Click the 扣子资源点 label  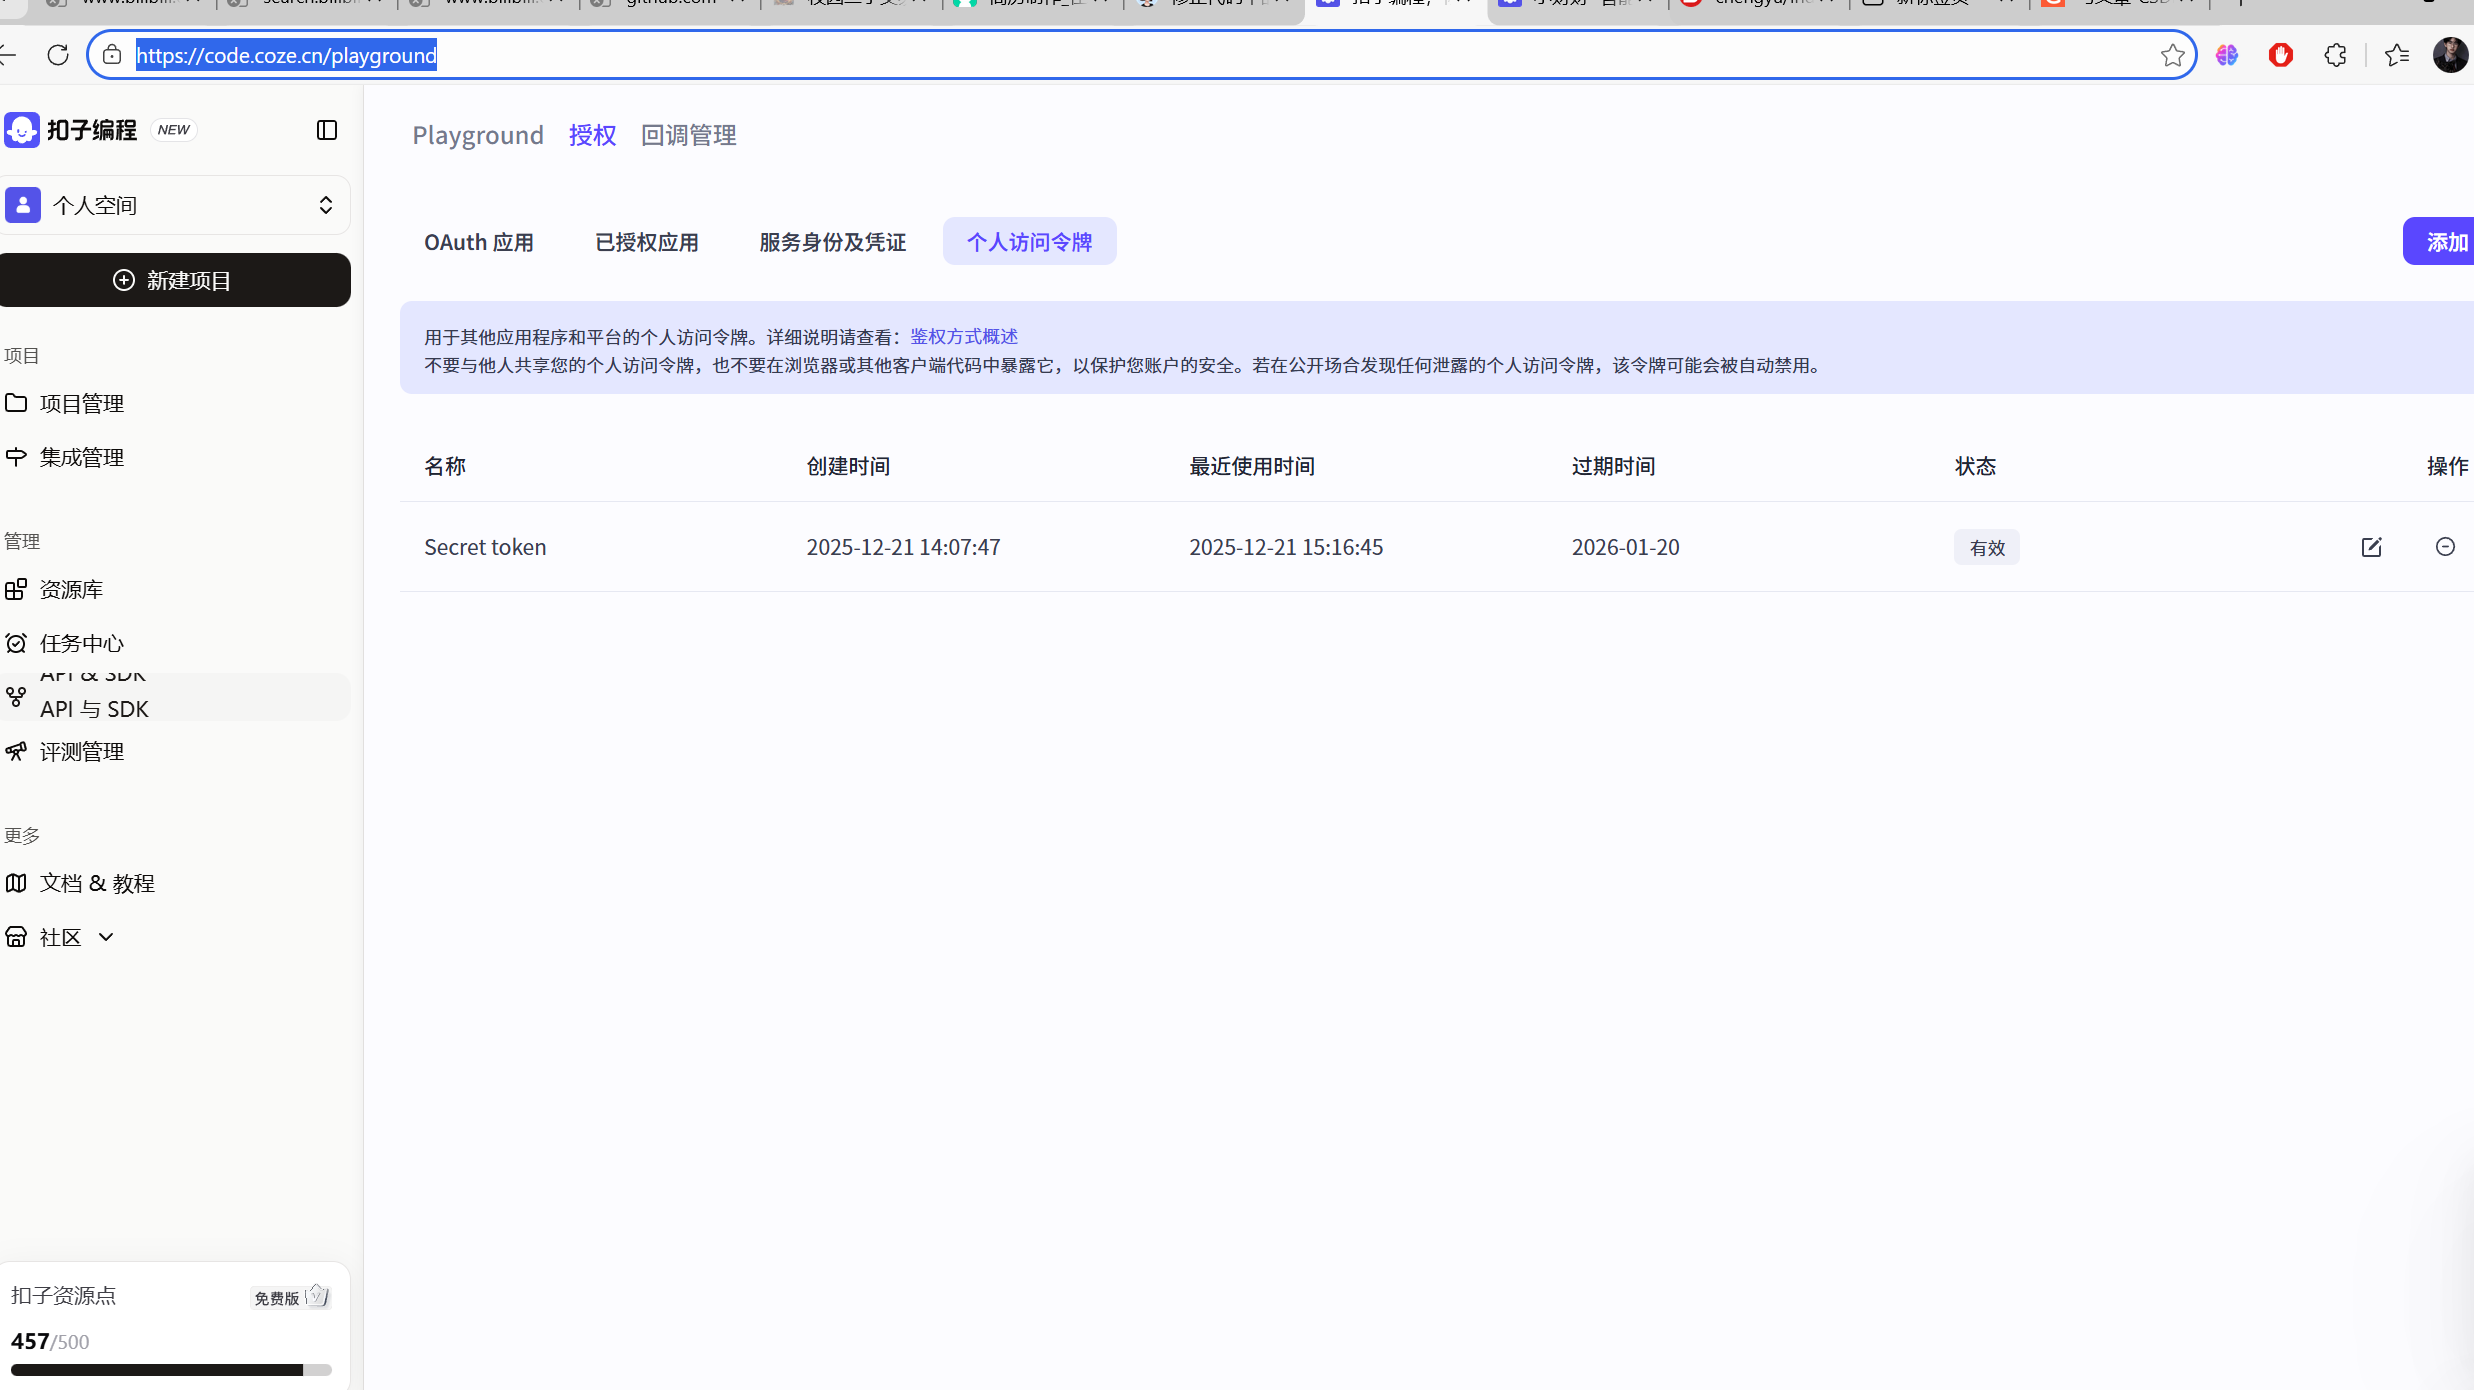click(x=63, y=1296)
